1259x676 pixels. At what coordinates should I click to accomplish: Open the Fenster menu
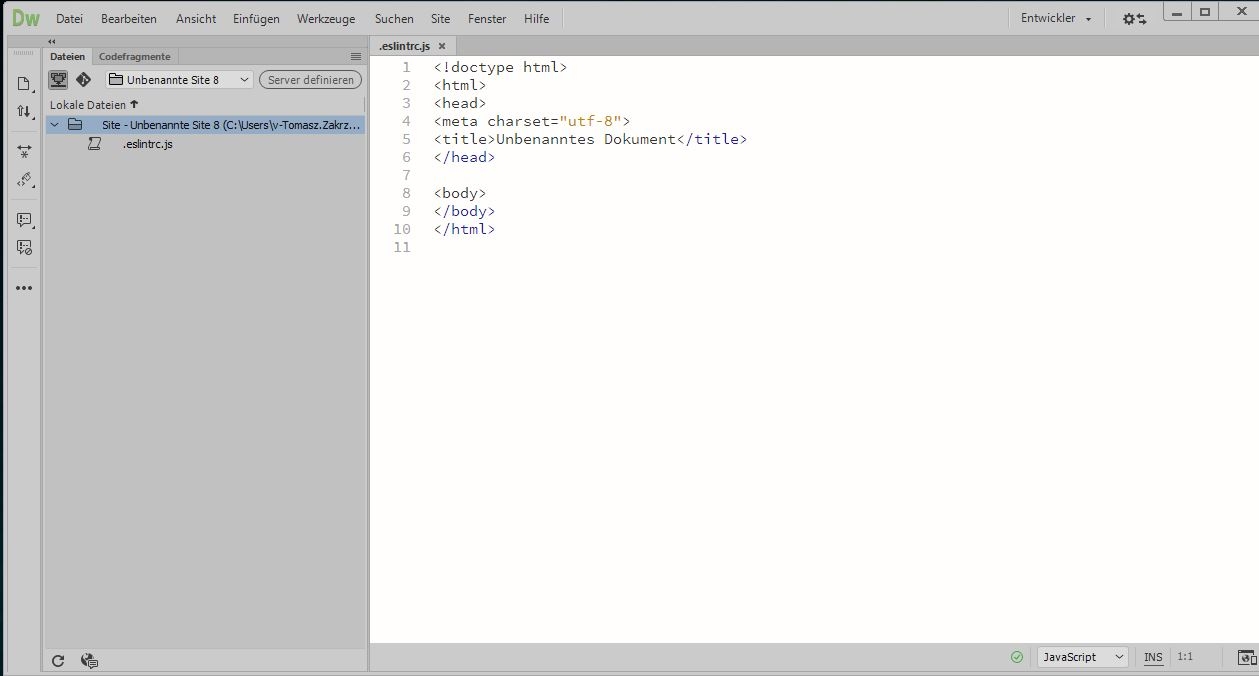[x=487, y=18]
